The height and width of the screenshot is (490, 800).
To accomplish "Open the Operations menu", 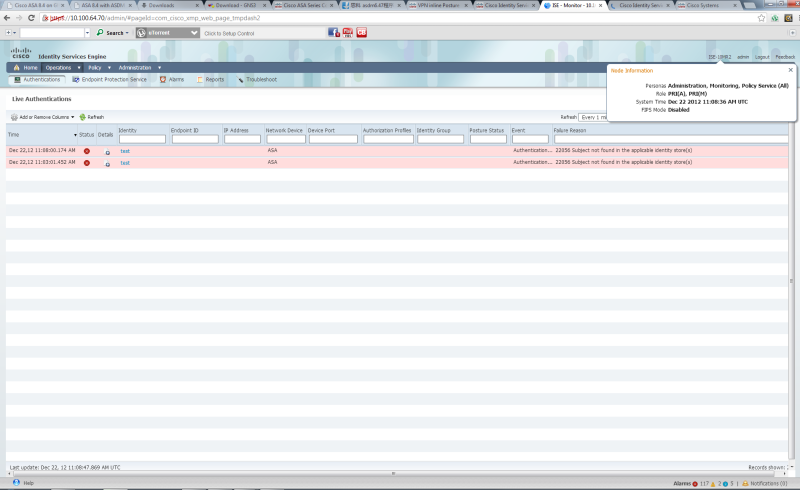I will pyautogui.click(x=63, y=67).
